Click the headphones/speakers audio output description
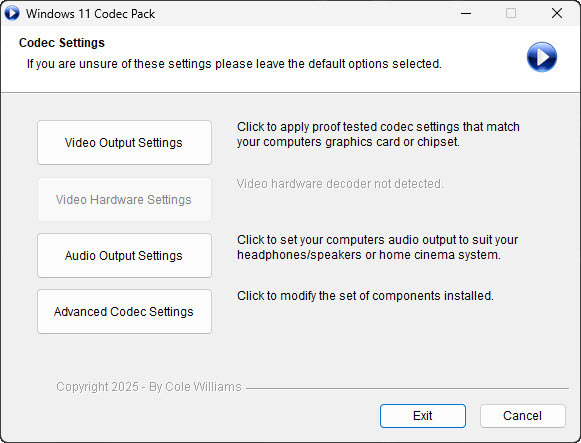The height and width of the screenshot is (443, 581). (x=378, y=247)
